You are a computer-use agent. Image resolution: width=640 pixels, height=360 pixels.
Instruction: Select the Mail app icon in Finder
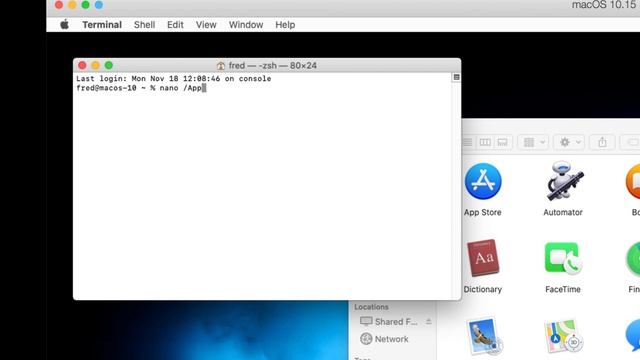[484, 337]
